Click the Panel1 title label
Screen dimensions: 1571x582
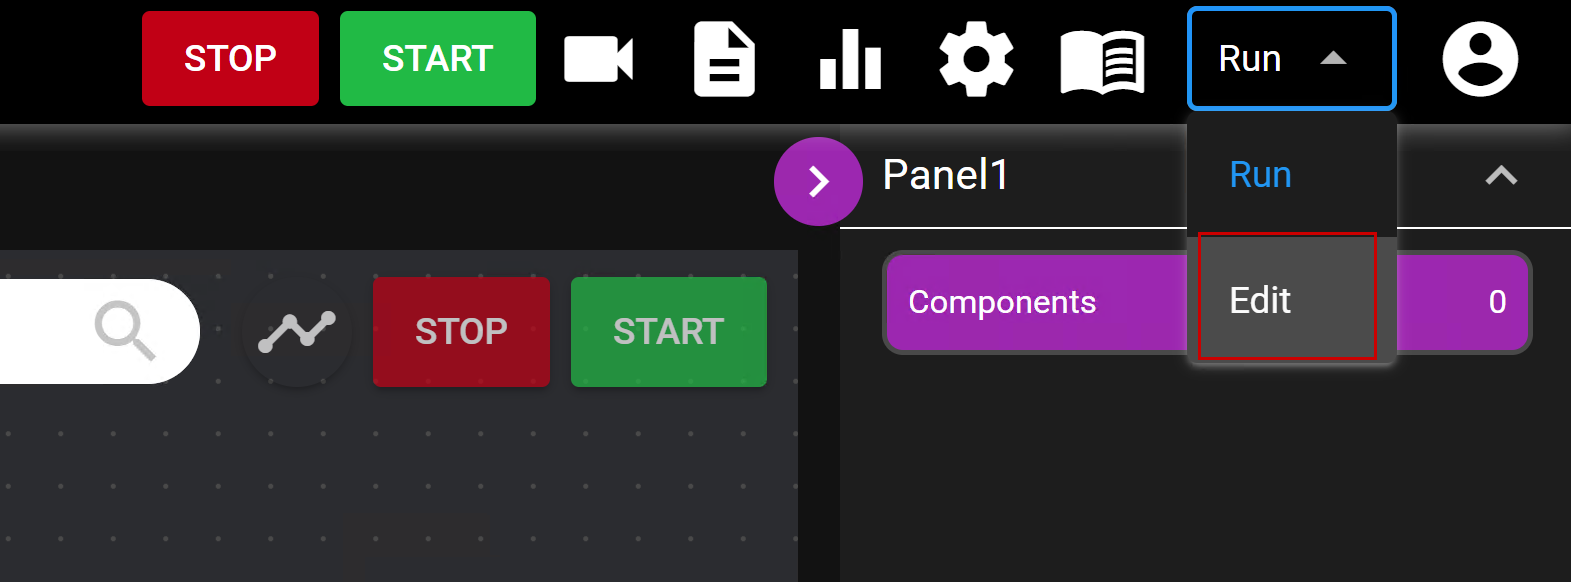(945, 175)
